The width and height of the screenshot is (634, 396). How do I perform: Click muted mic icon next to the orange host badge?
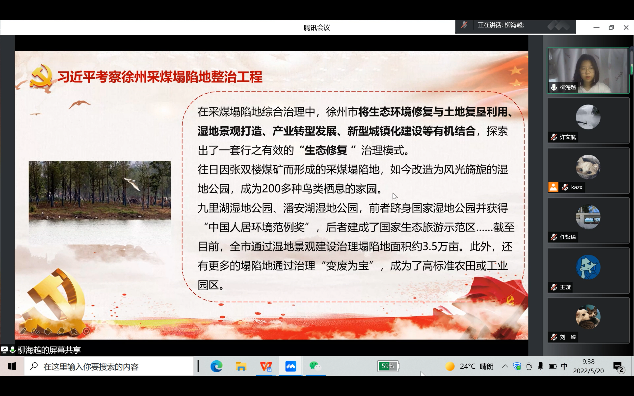[x=565, y=187]
